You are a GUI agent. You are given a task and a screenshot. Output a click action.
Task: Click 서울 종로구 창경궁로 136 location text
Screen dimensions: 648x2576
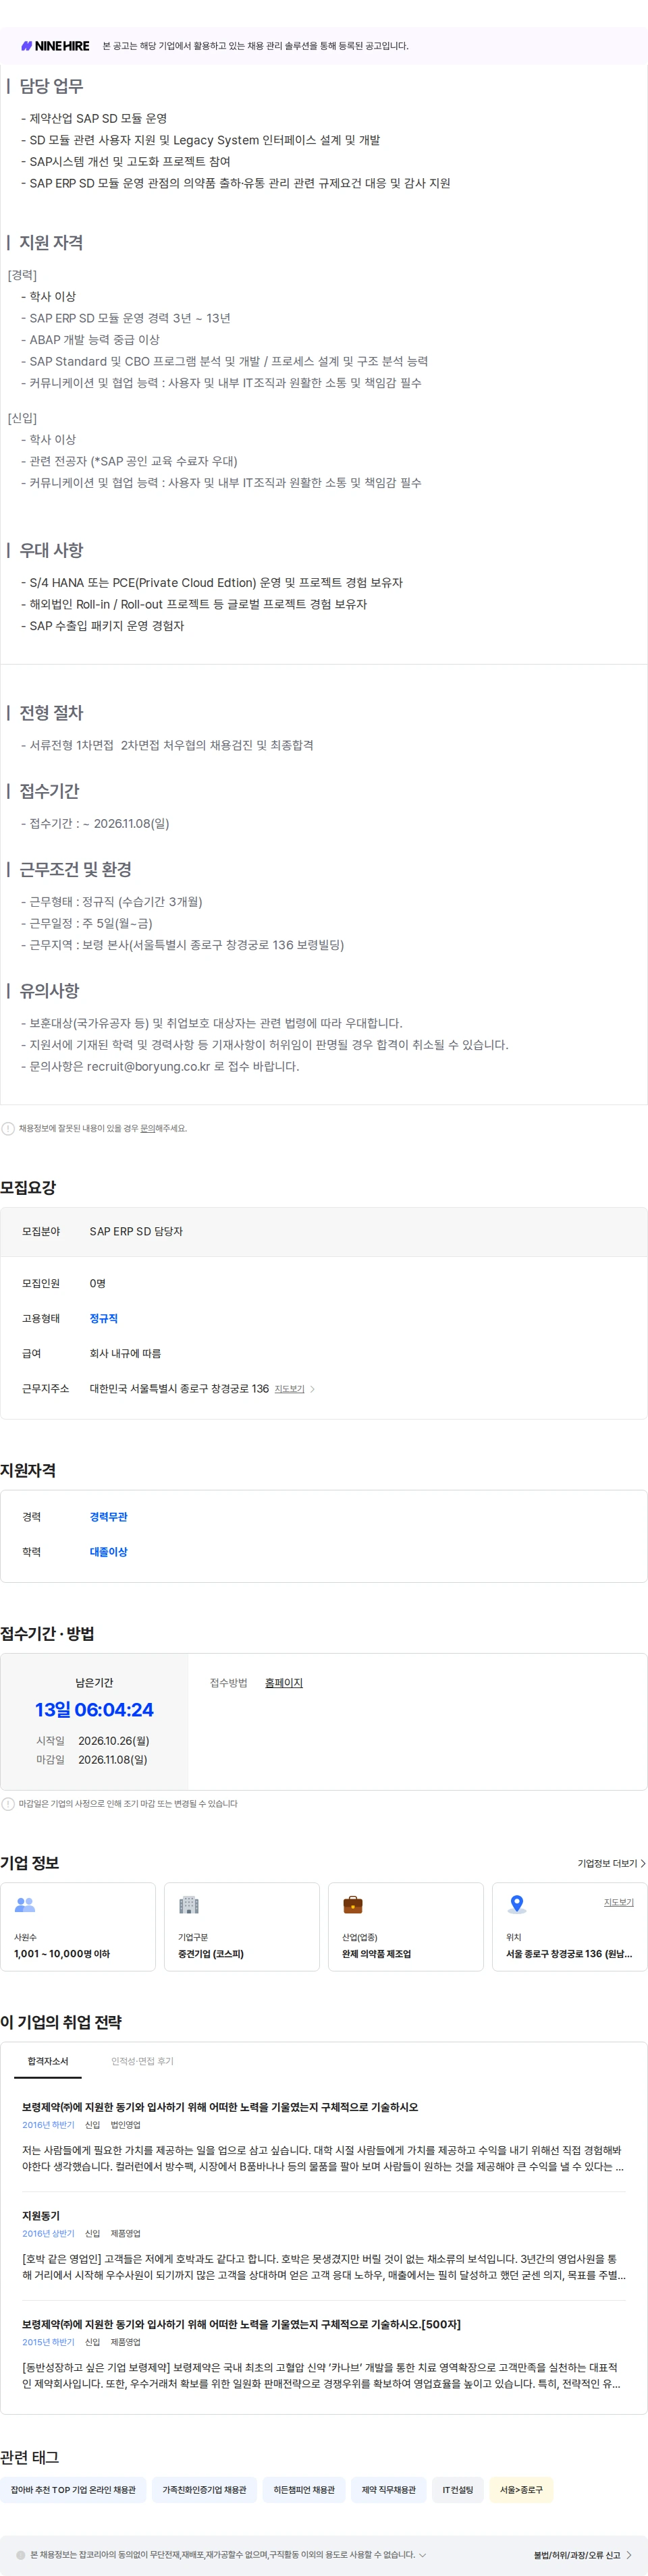pyautogui.click(x=569, y=1954)
